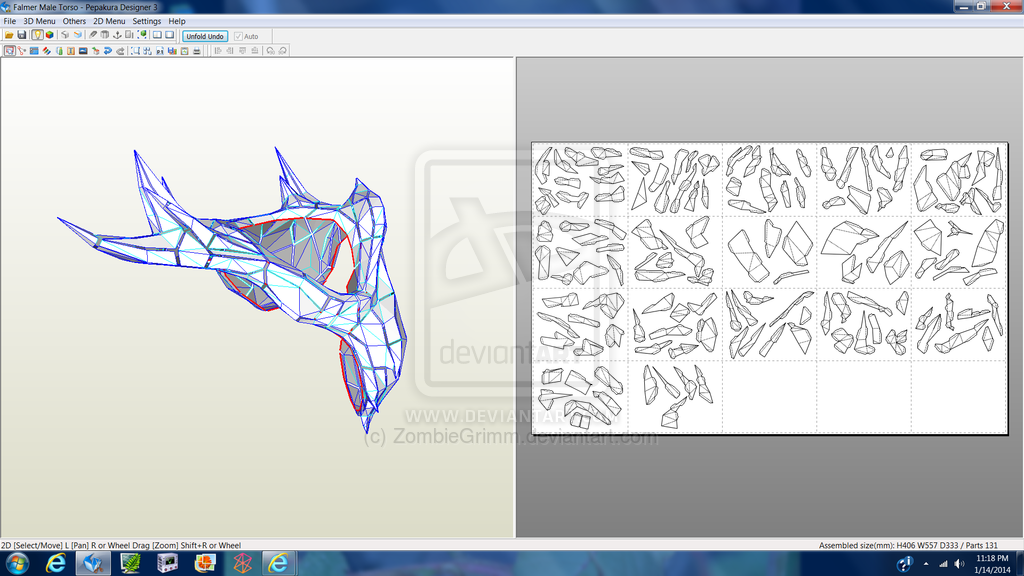This screenshot has height=576, width=1024.
Task: Open the Help menu
Action: pyautogui.click(x=177, y=21)
